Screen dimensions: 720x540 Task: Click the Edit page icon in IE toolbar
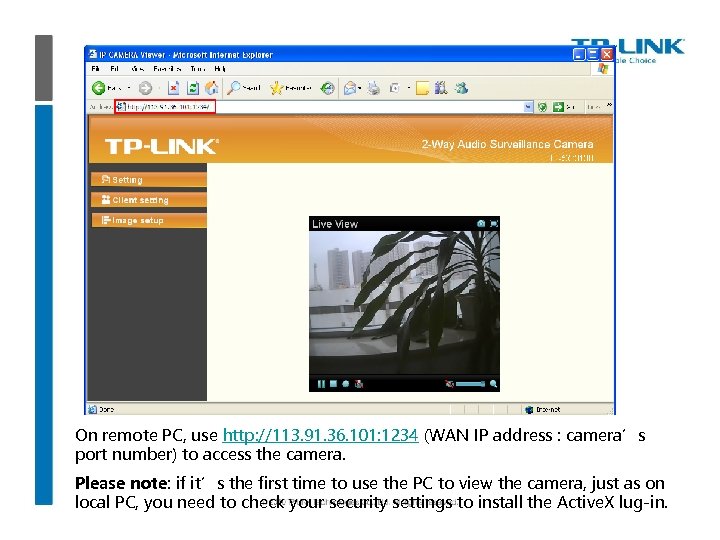click(394, 88)
